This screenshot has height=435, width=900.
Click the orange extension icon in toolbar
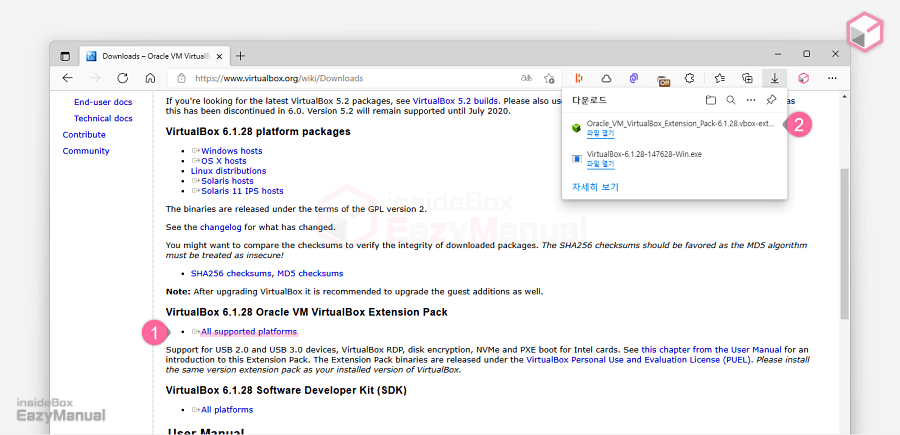[x=579, y=78]
